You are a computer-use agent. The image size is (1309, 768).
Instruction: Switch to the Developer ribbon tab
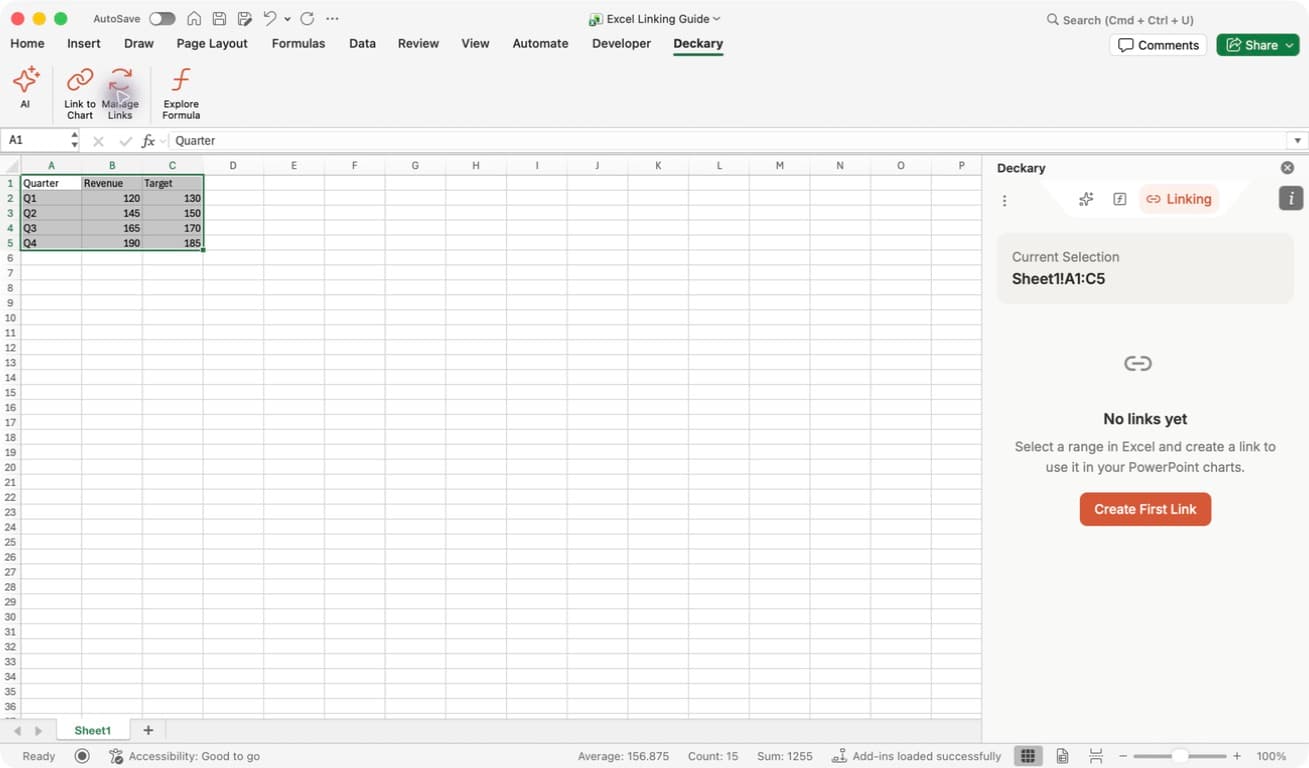(621, 43)
